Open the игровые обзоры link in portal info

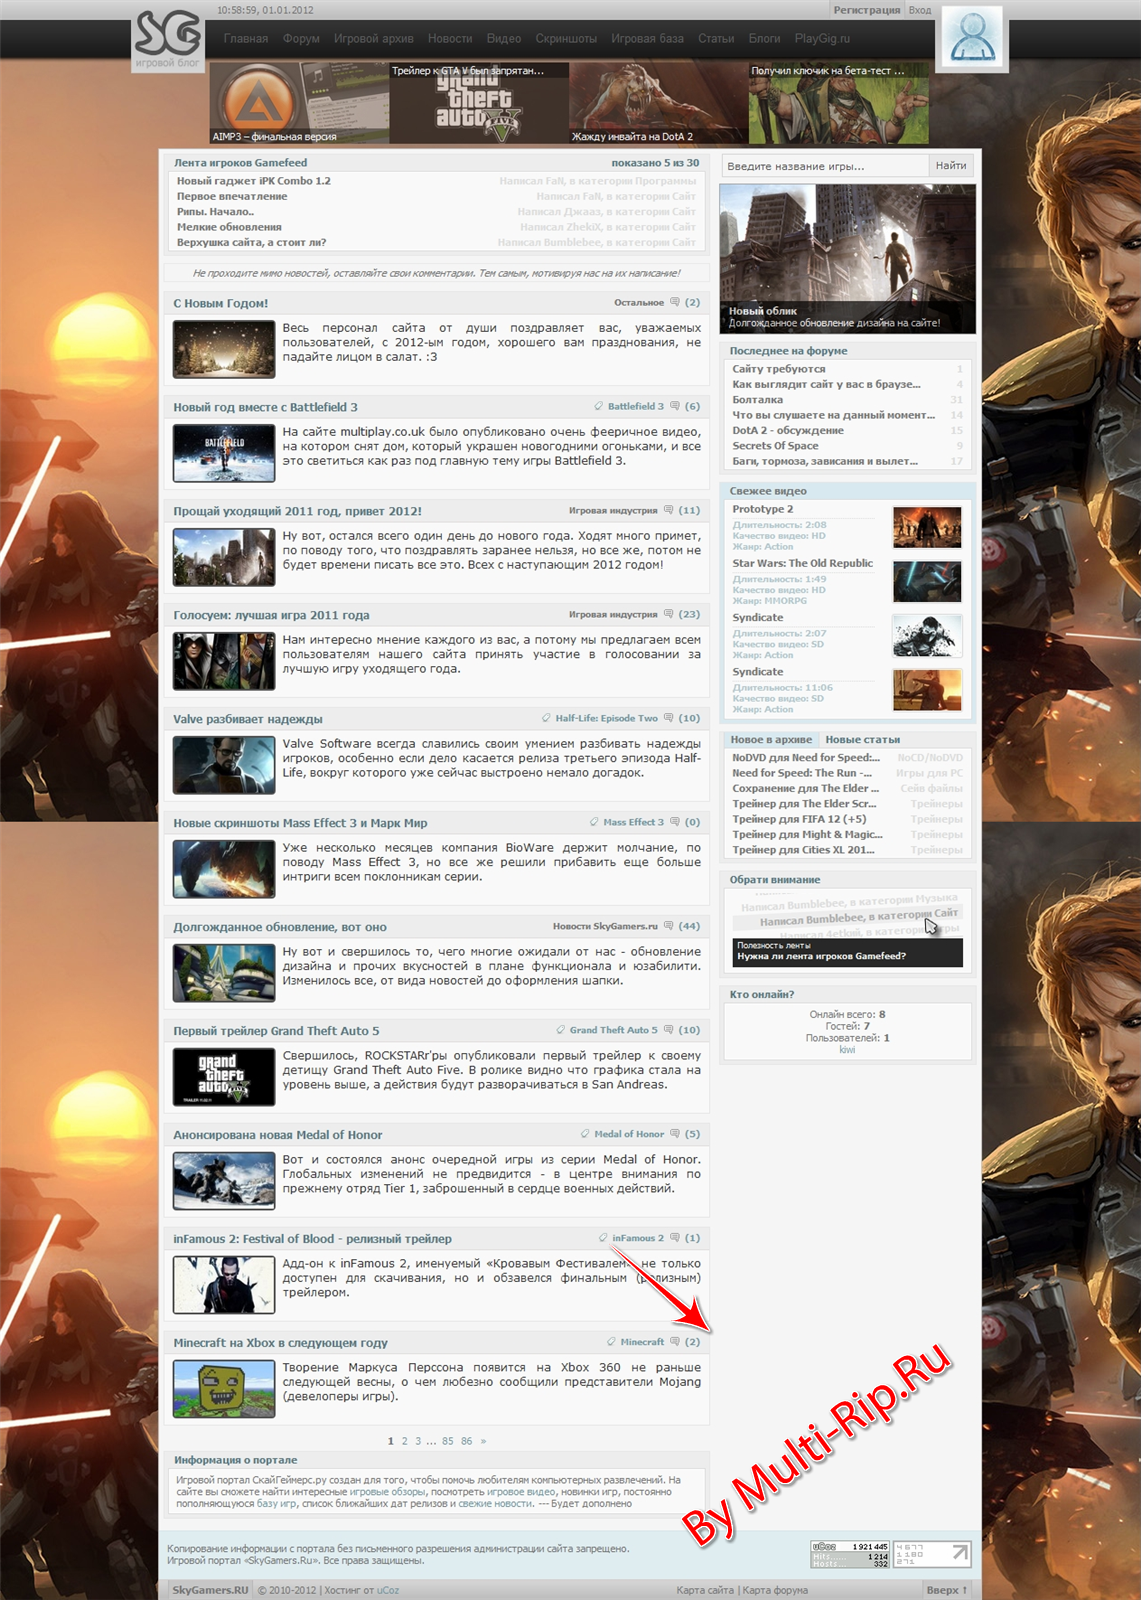click(x=387, y=1492)
